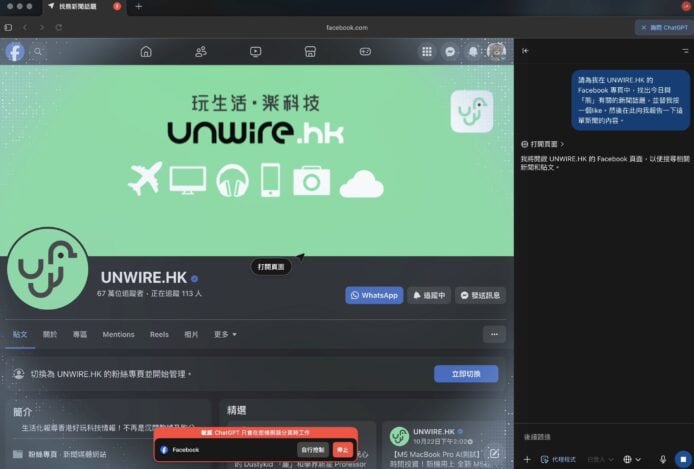Open the Facebook Messenger icon

[451, 51]
